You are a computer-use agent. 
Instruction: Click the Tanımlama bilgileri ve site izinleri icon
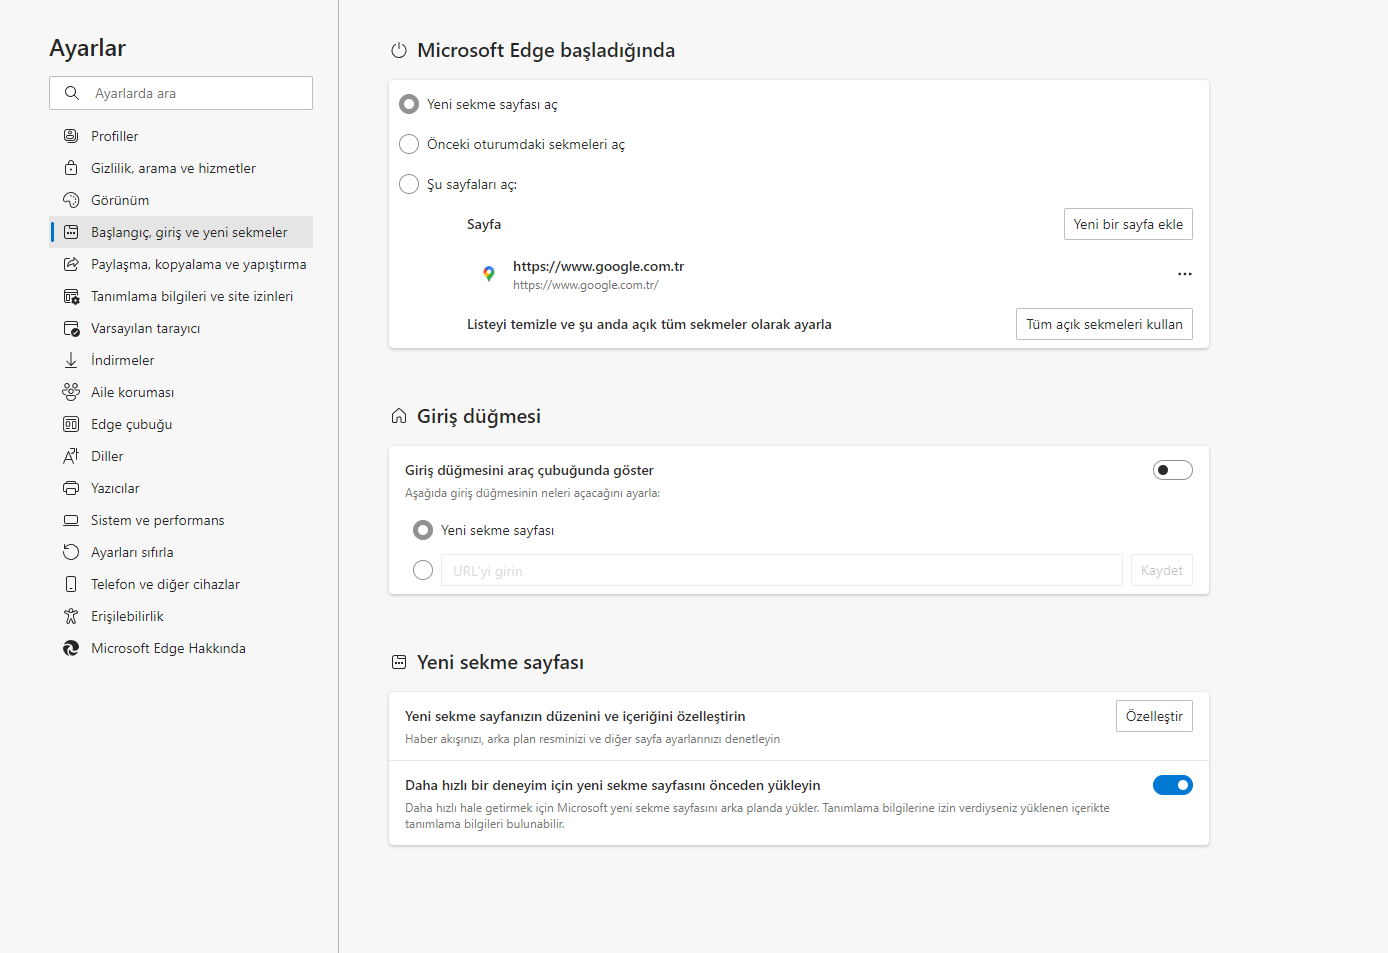click(x=71, y=296)
